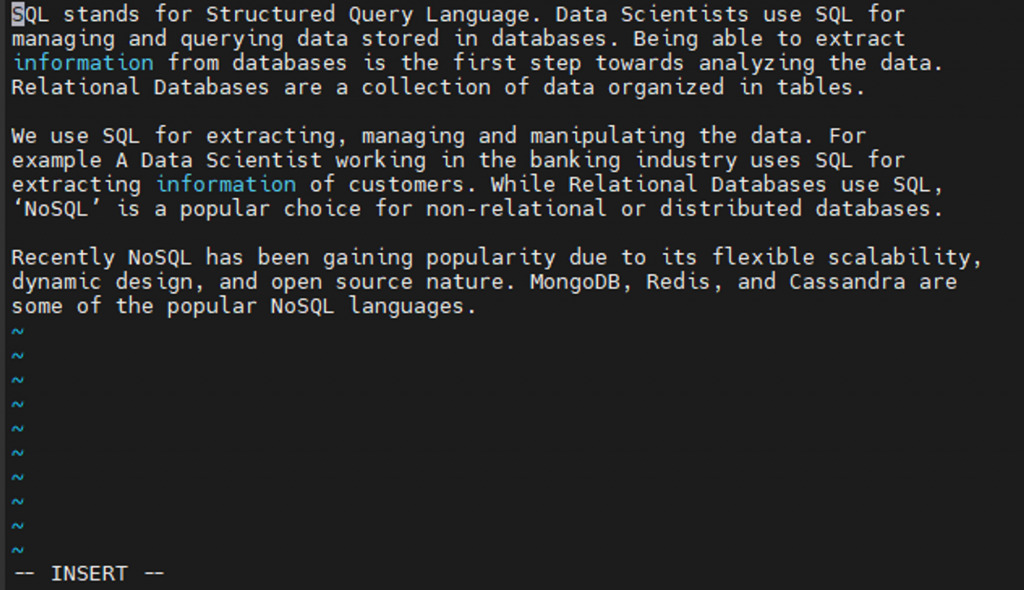Place cursor on the word 'manipulating'
Screen dimensions: 1024x590
607,137
